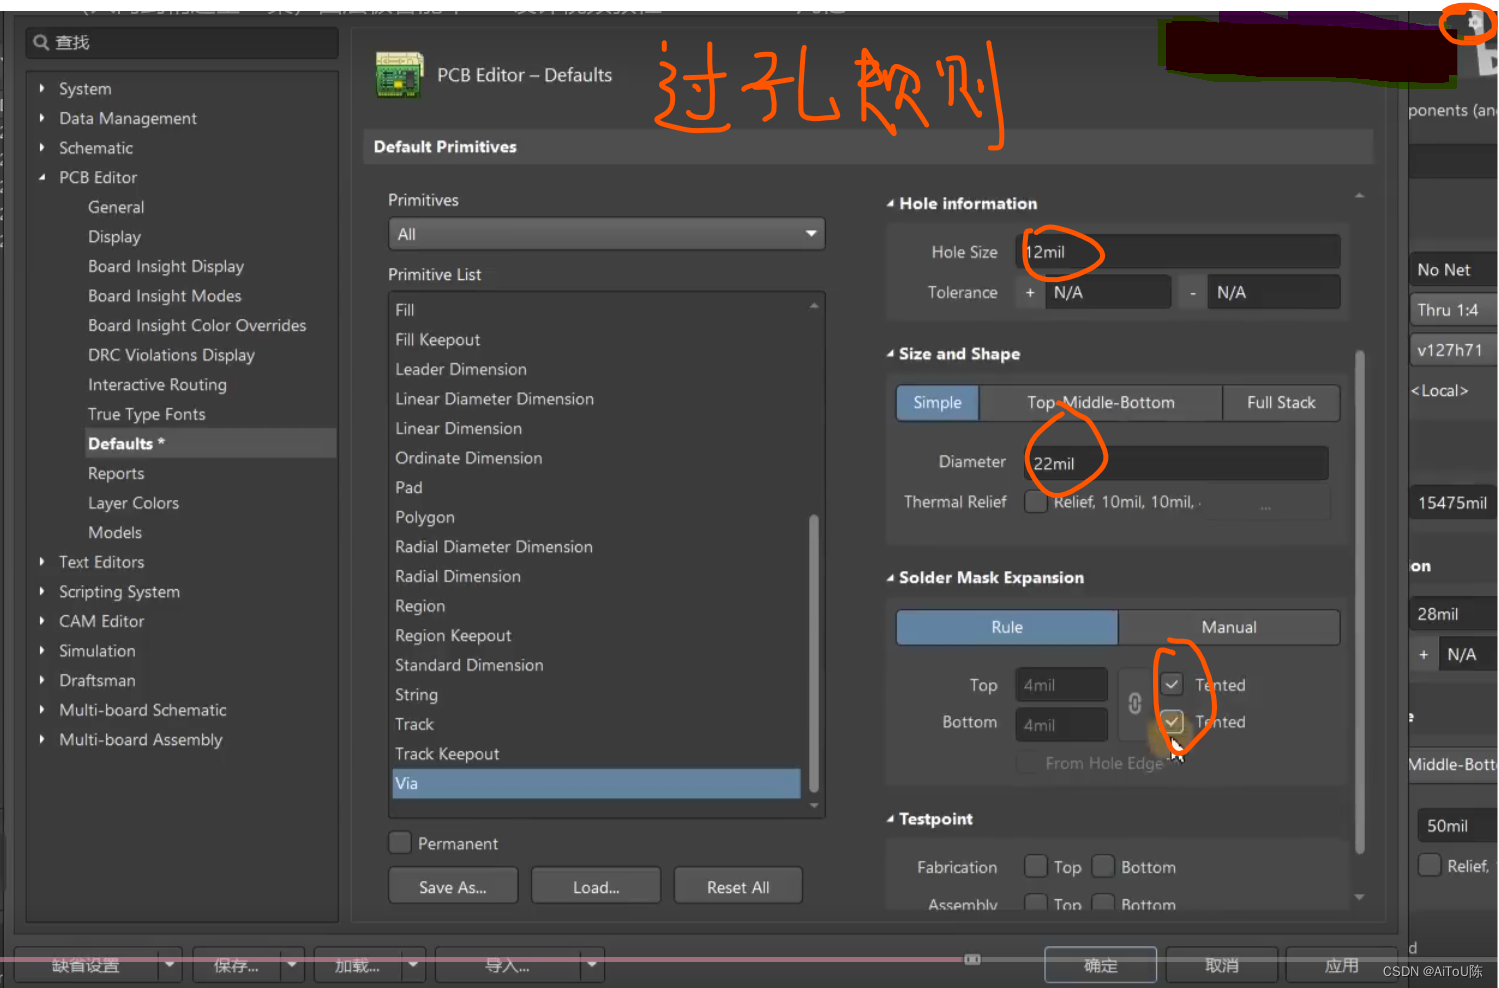1499x988 pixels.
Task: Open the Layer Colors page
Action: (x=133, y=503)
